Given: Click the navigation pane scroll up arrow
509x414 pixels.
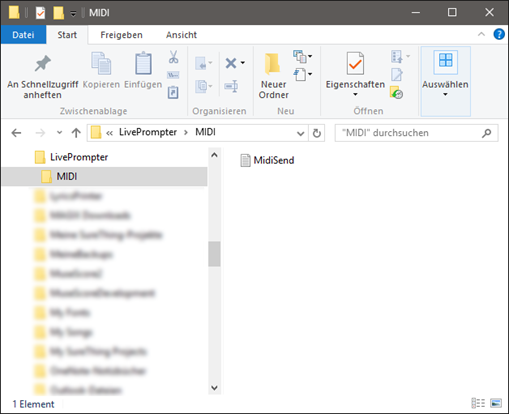Looking at the screenshot, I should pos(214,155).
